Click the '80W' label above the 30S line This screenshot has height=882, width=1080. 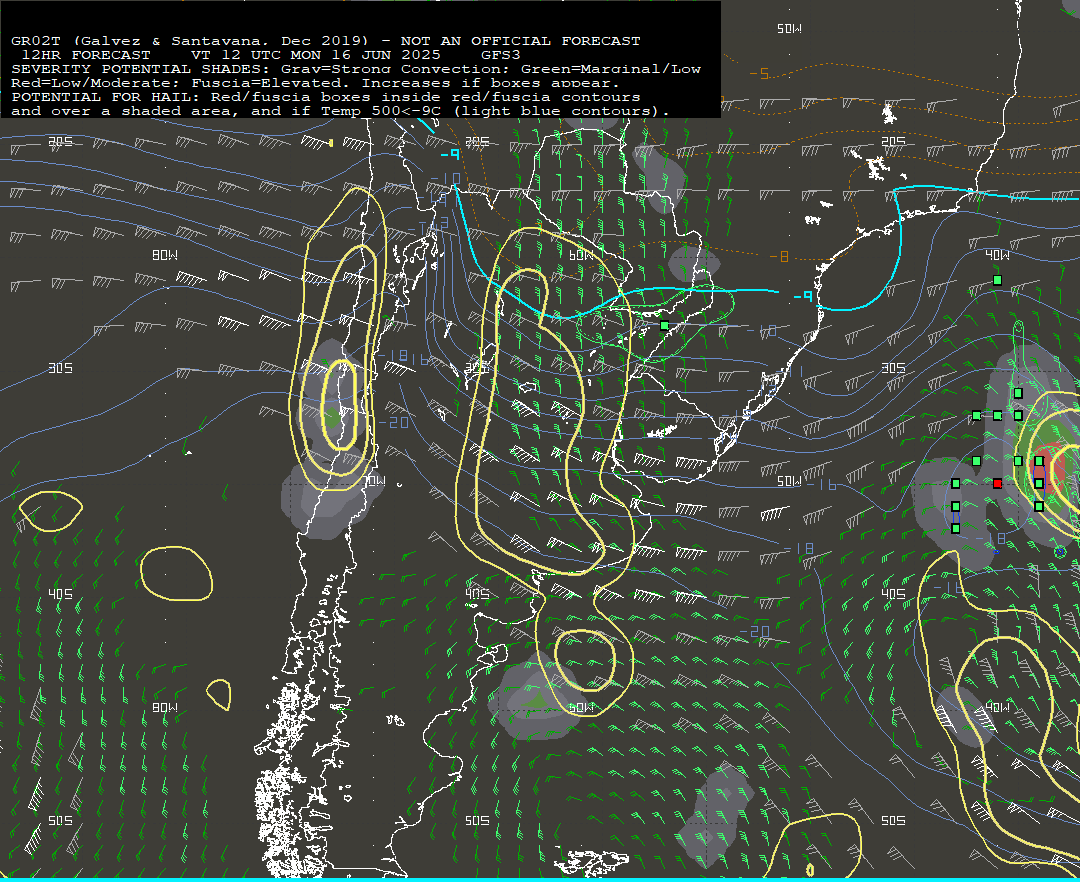pyautogui.click(x=165, y=255)
